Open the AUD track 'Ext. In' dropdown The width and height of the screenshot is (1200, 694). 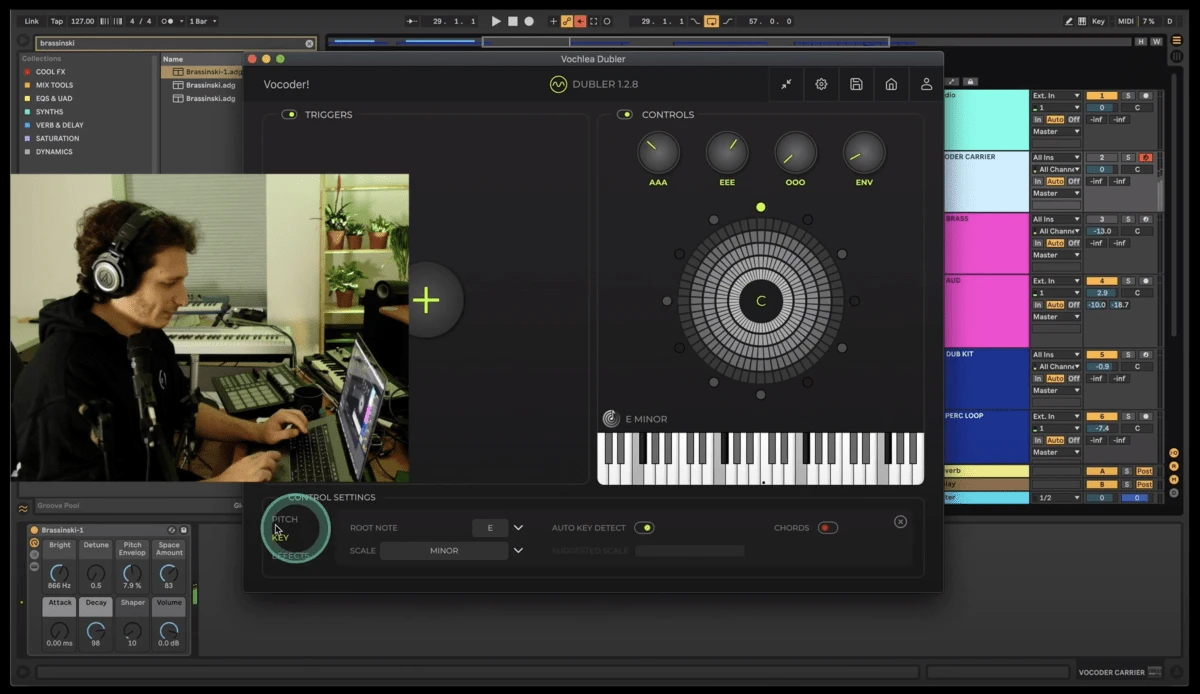click(x=1057, y=282)
